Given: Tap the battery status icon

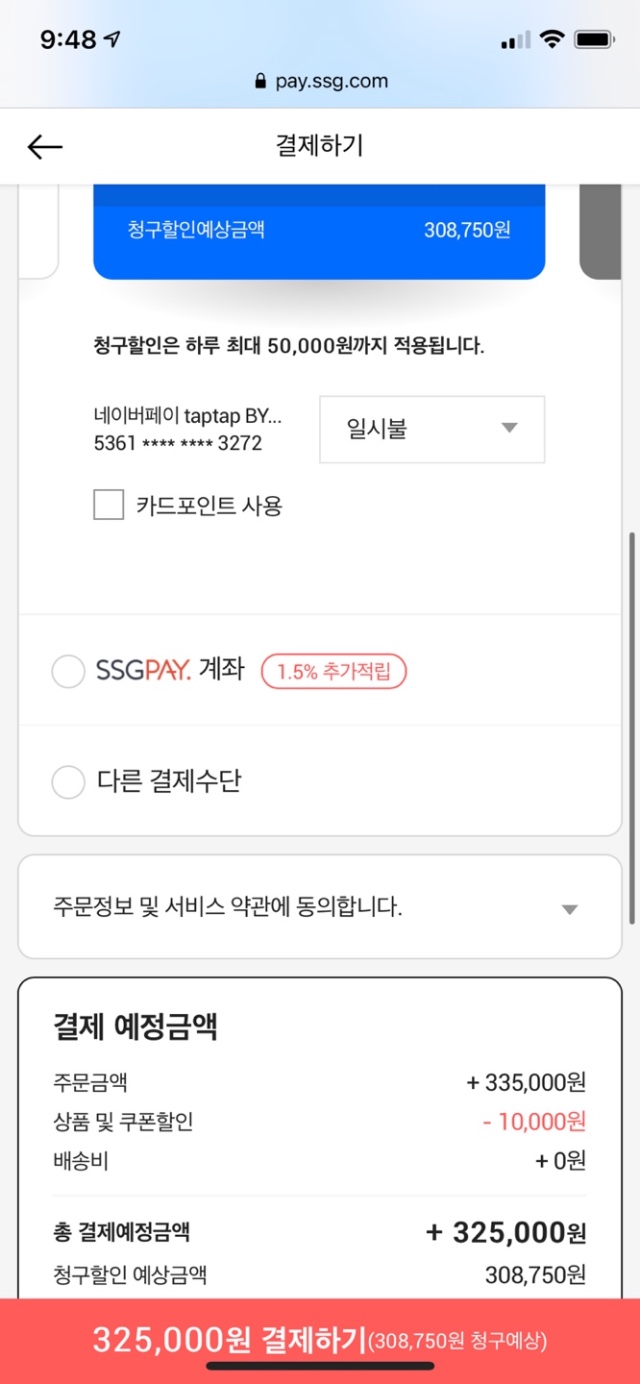Looking at the screenshot, I should pos(594,40).
